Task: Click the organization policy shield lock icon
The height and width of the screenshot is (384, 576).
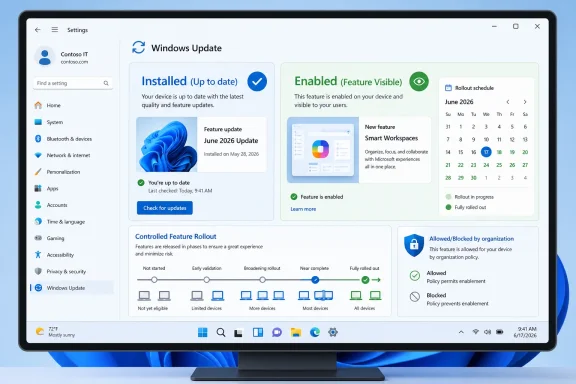Action: tap(414, 245)
